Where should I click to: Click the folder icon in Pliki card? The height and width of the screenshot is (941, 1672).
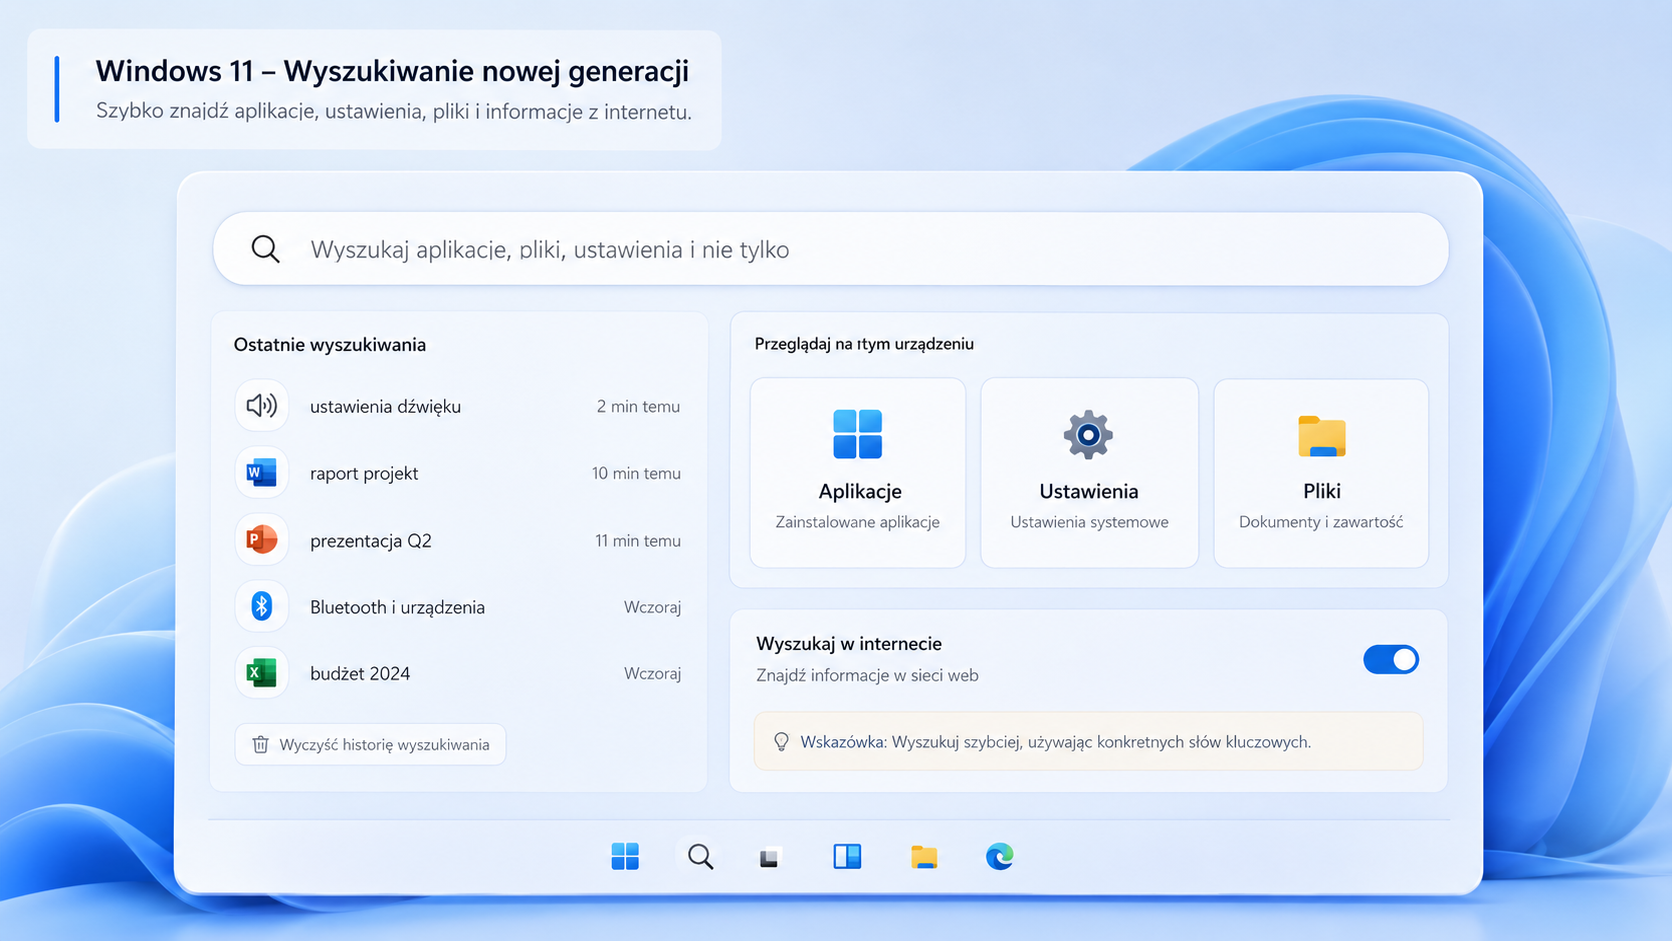[1322, 436]
